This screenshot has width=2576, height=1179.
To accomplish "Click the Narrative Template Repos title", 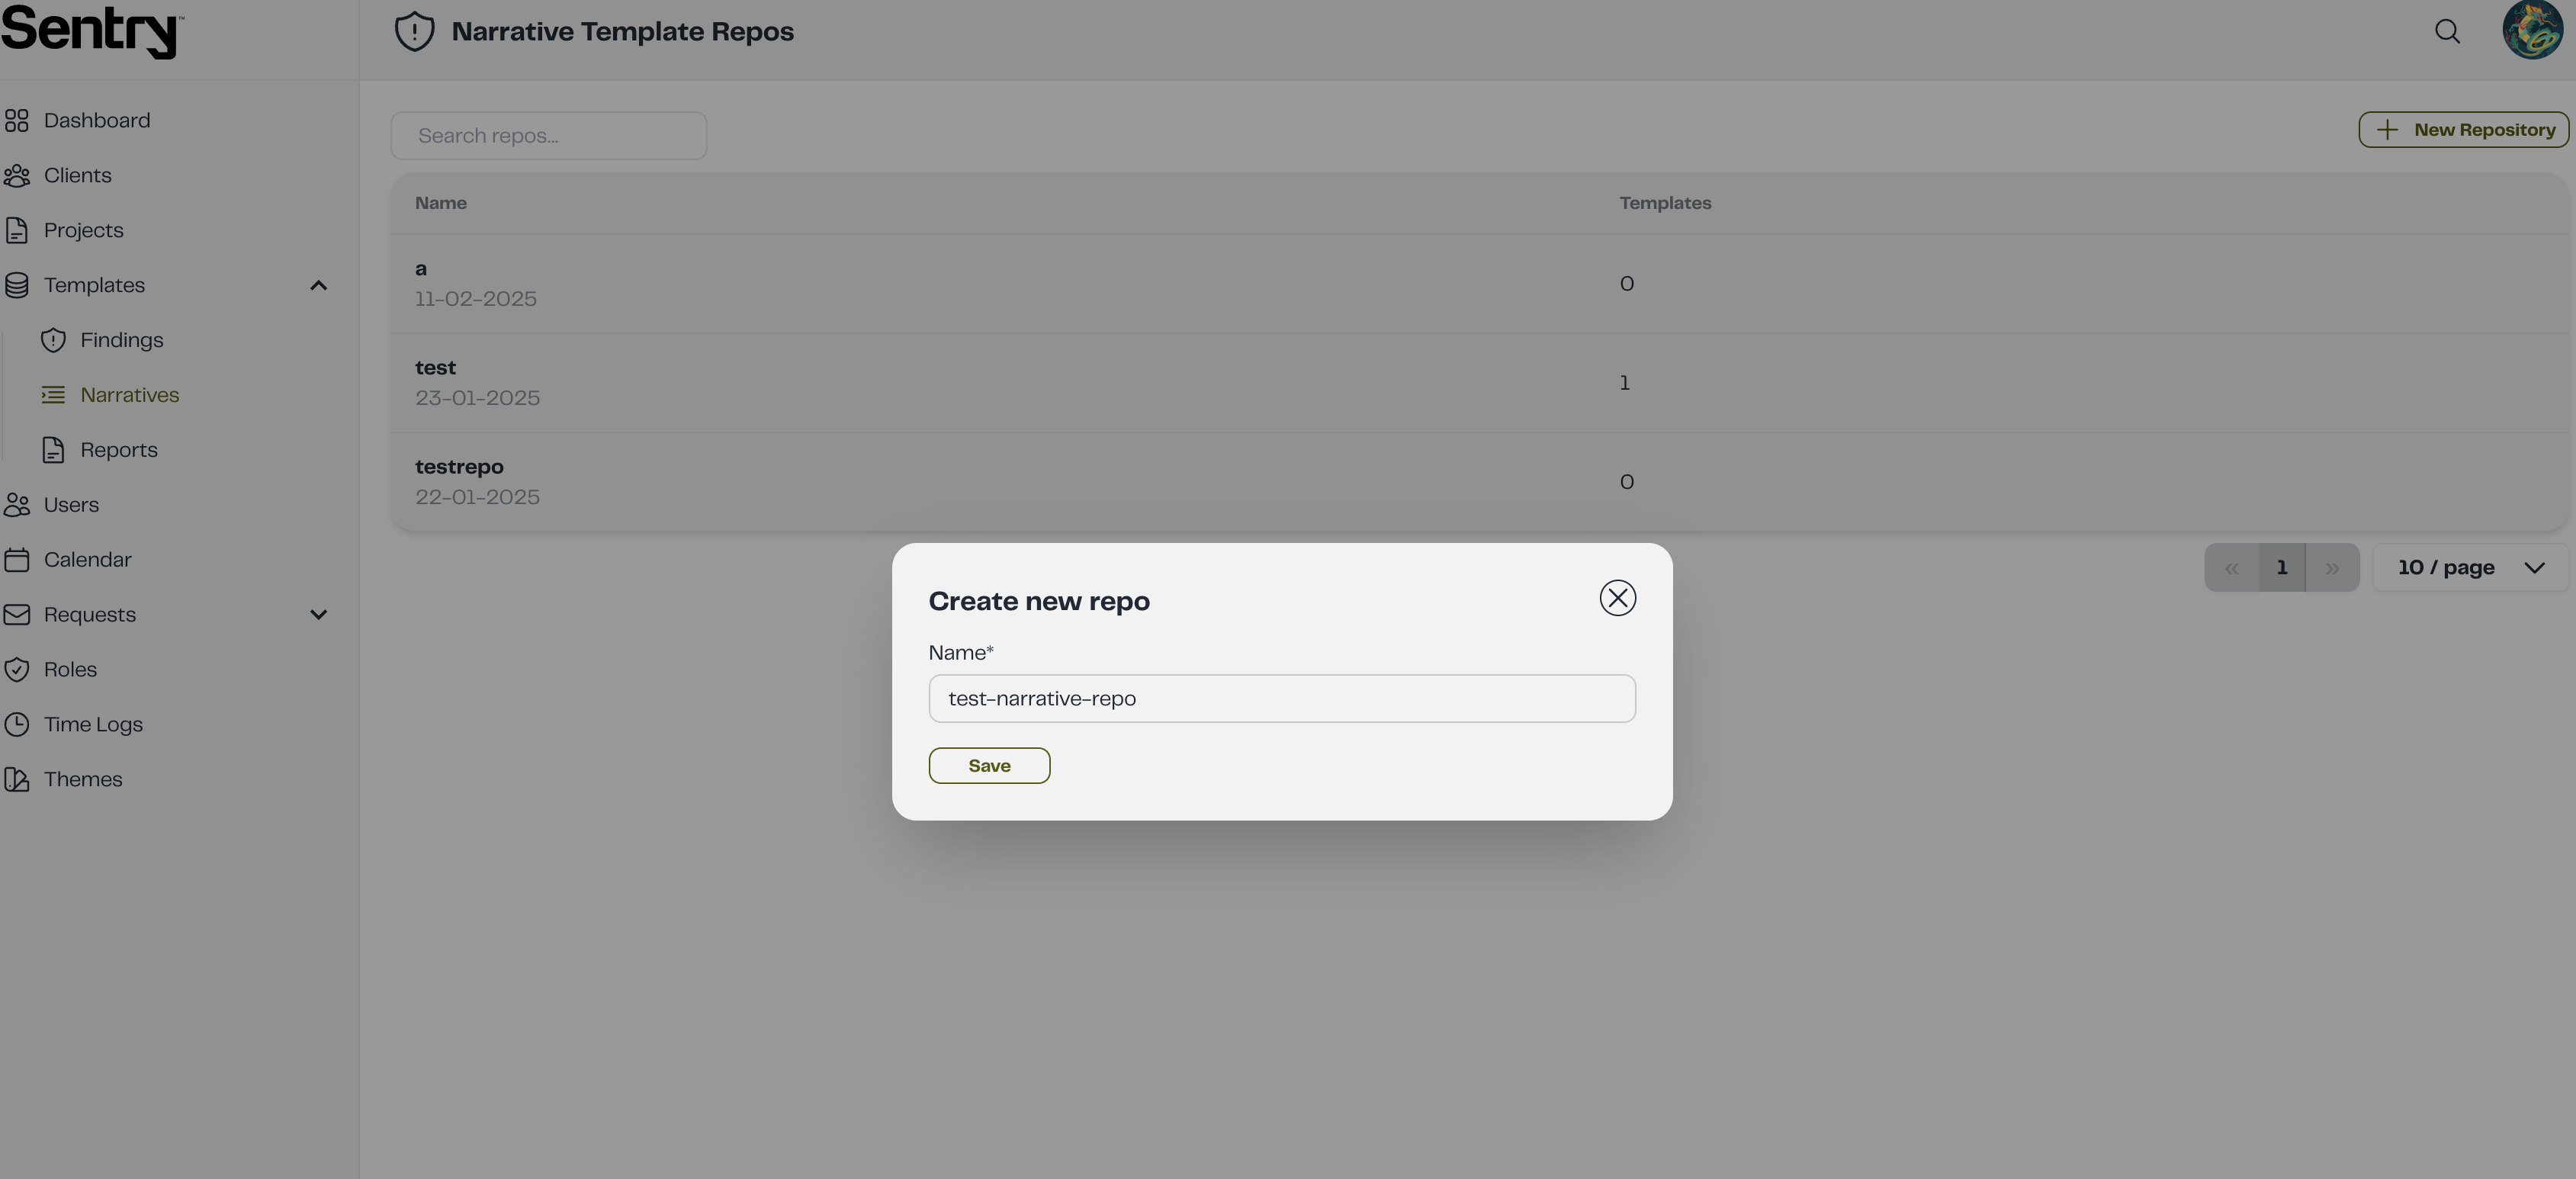I will (x=623, y=32).
